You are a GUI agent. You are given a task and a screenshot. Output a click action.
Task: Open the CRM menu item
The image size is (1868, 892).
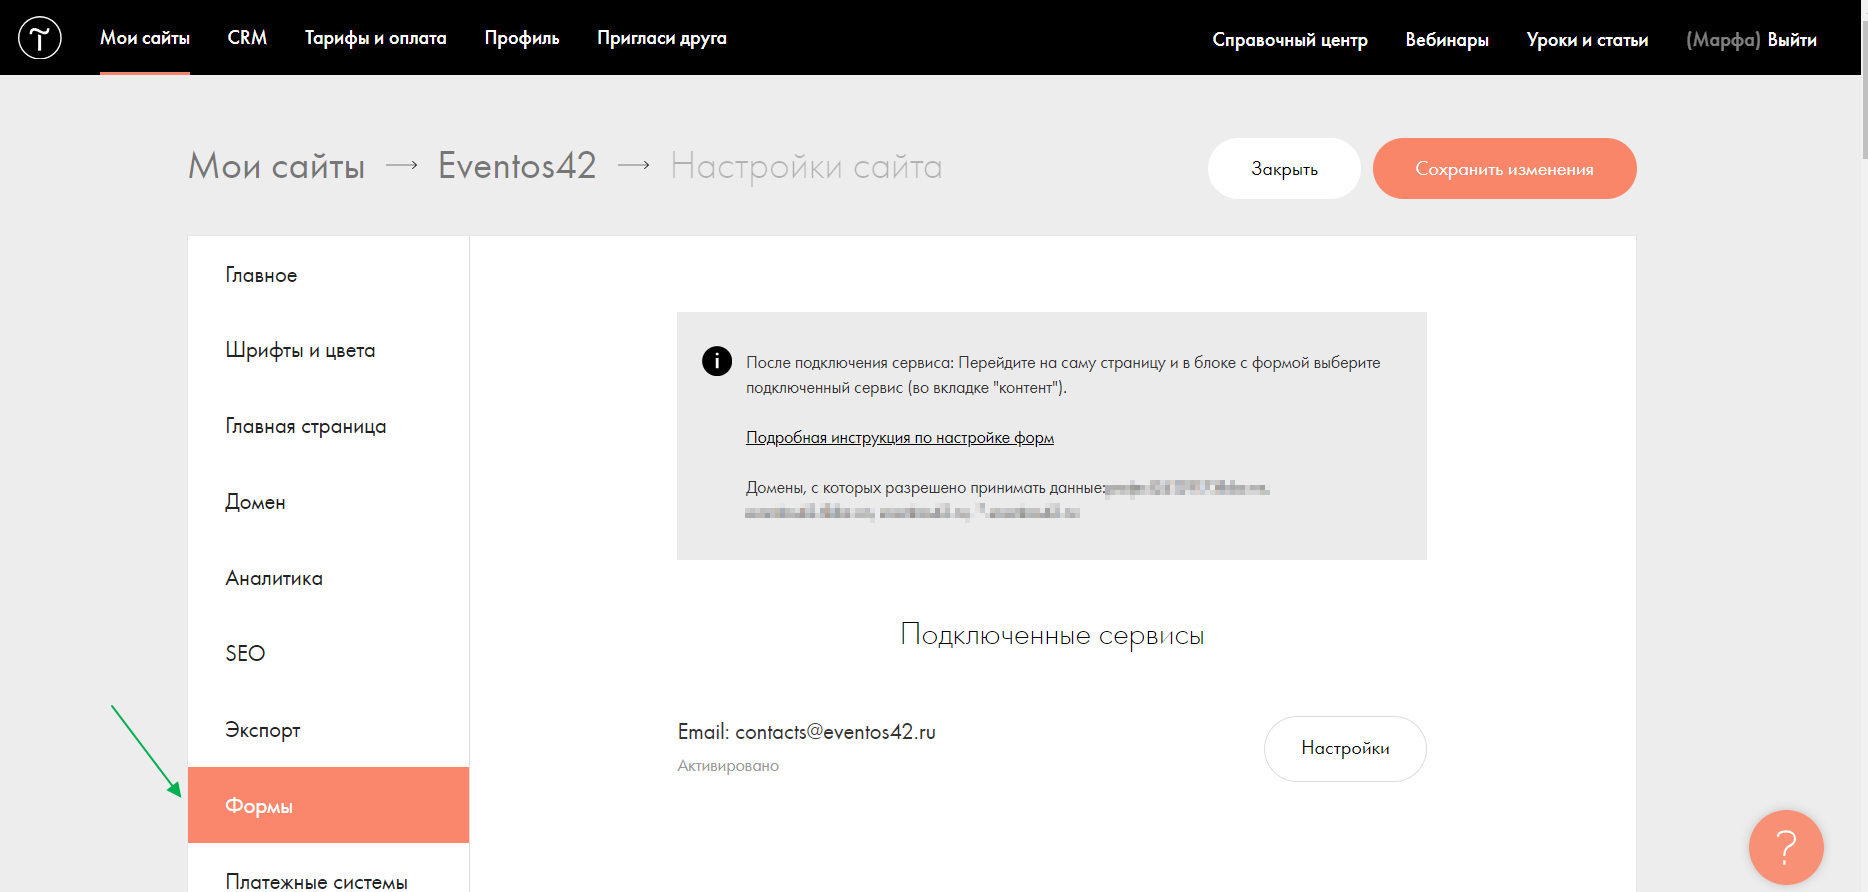pos(247,38)
